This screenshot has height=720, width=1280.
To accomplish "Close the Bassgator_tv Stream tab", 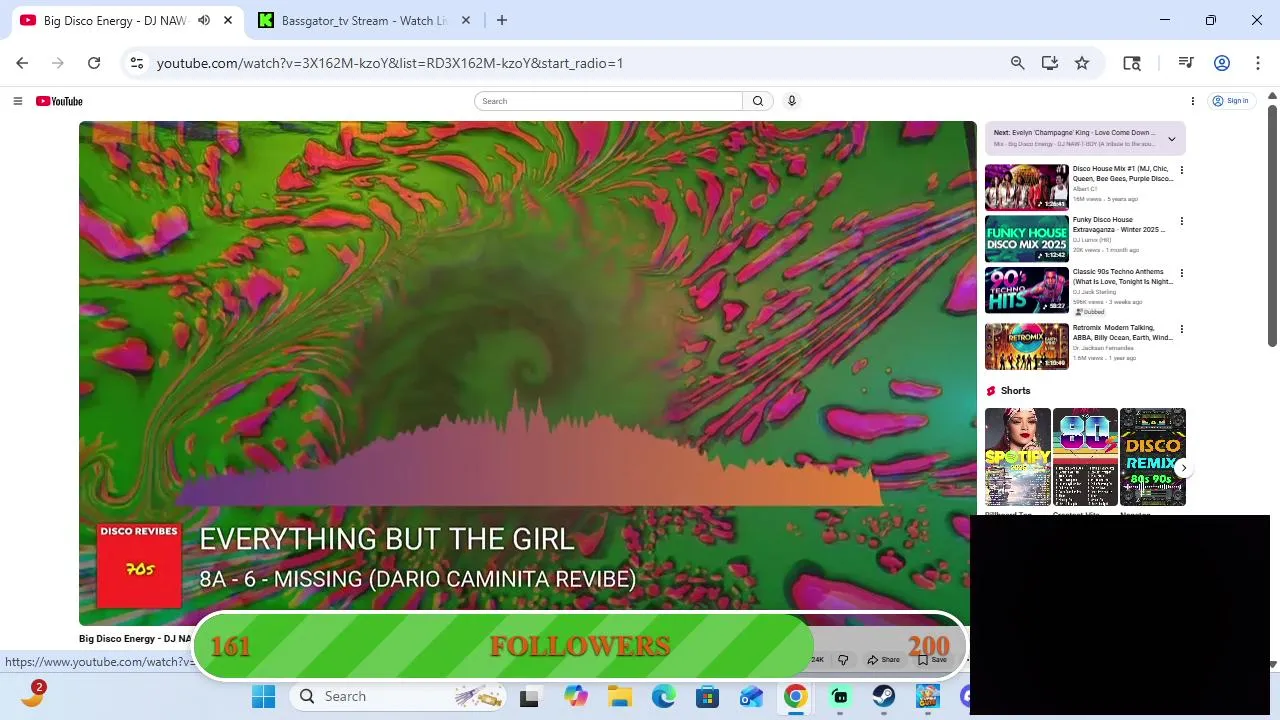I will point(465,20).
